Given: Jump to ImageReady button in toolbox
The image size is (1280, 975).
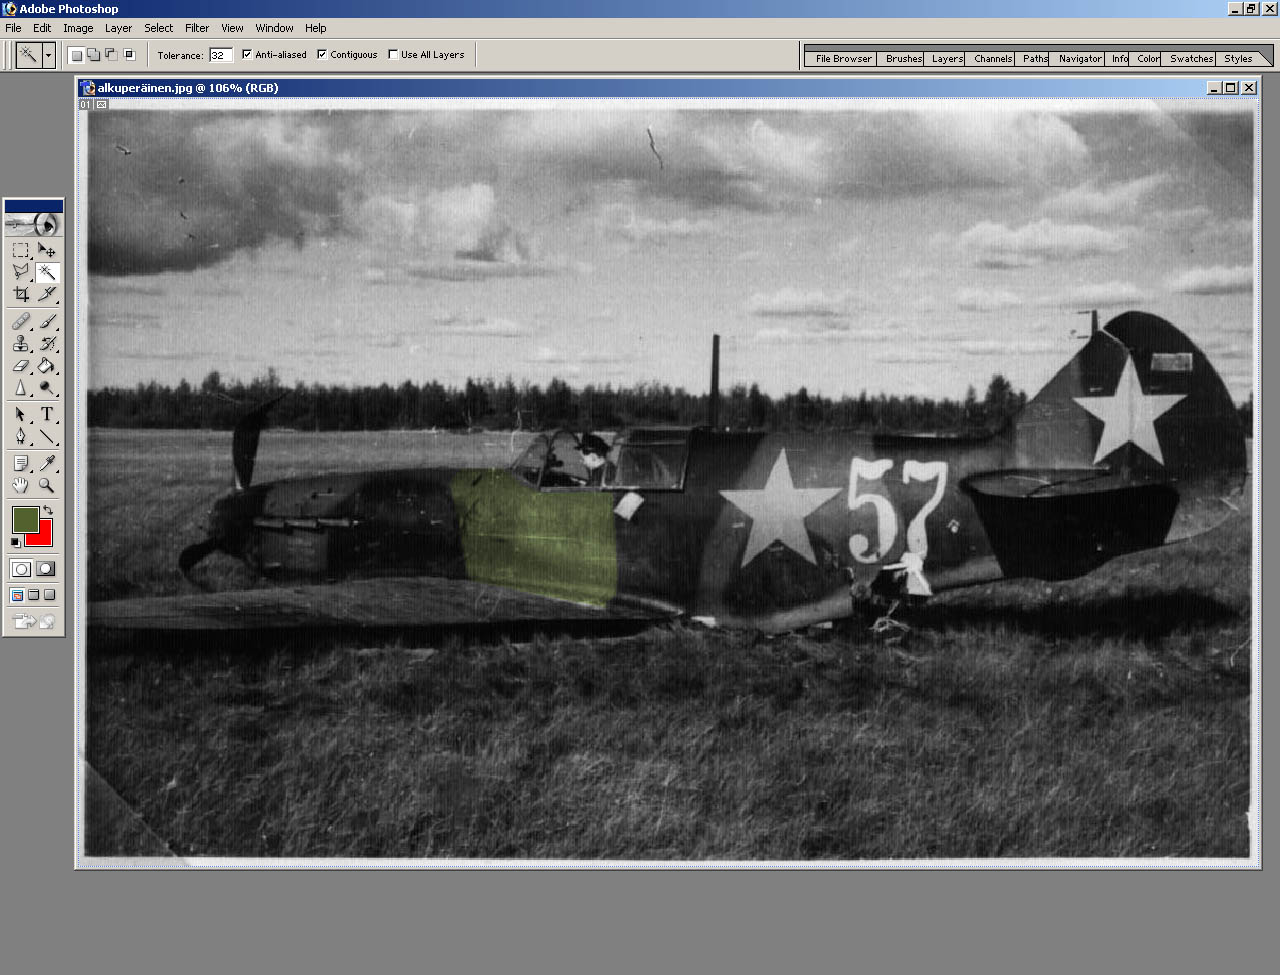Looking at the screenshot, I should (34, 622).
